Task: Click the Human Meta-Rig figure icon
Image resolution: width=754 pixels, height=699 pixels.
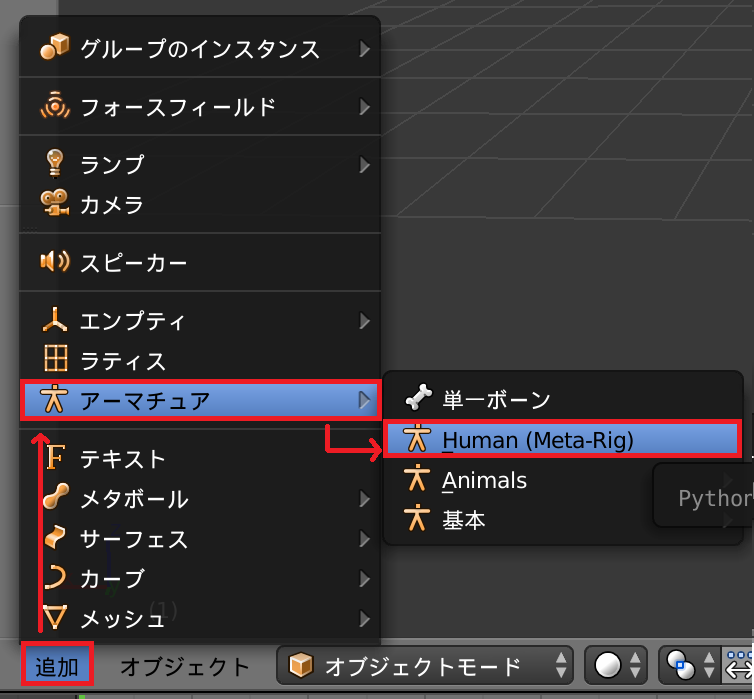Action: 417,438
